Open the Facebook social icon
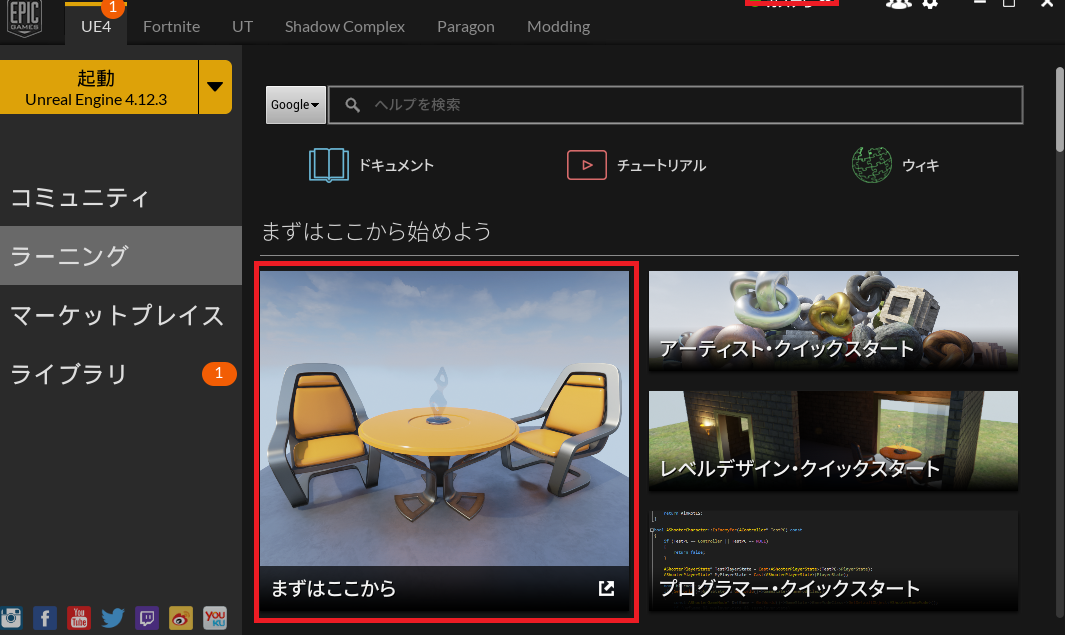This screenshot has width=1065, height=635. [x=45, y=618]
